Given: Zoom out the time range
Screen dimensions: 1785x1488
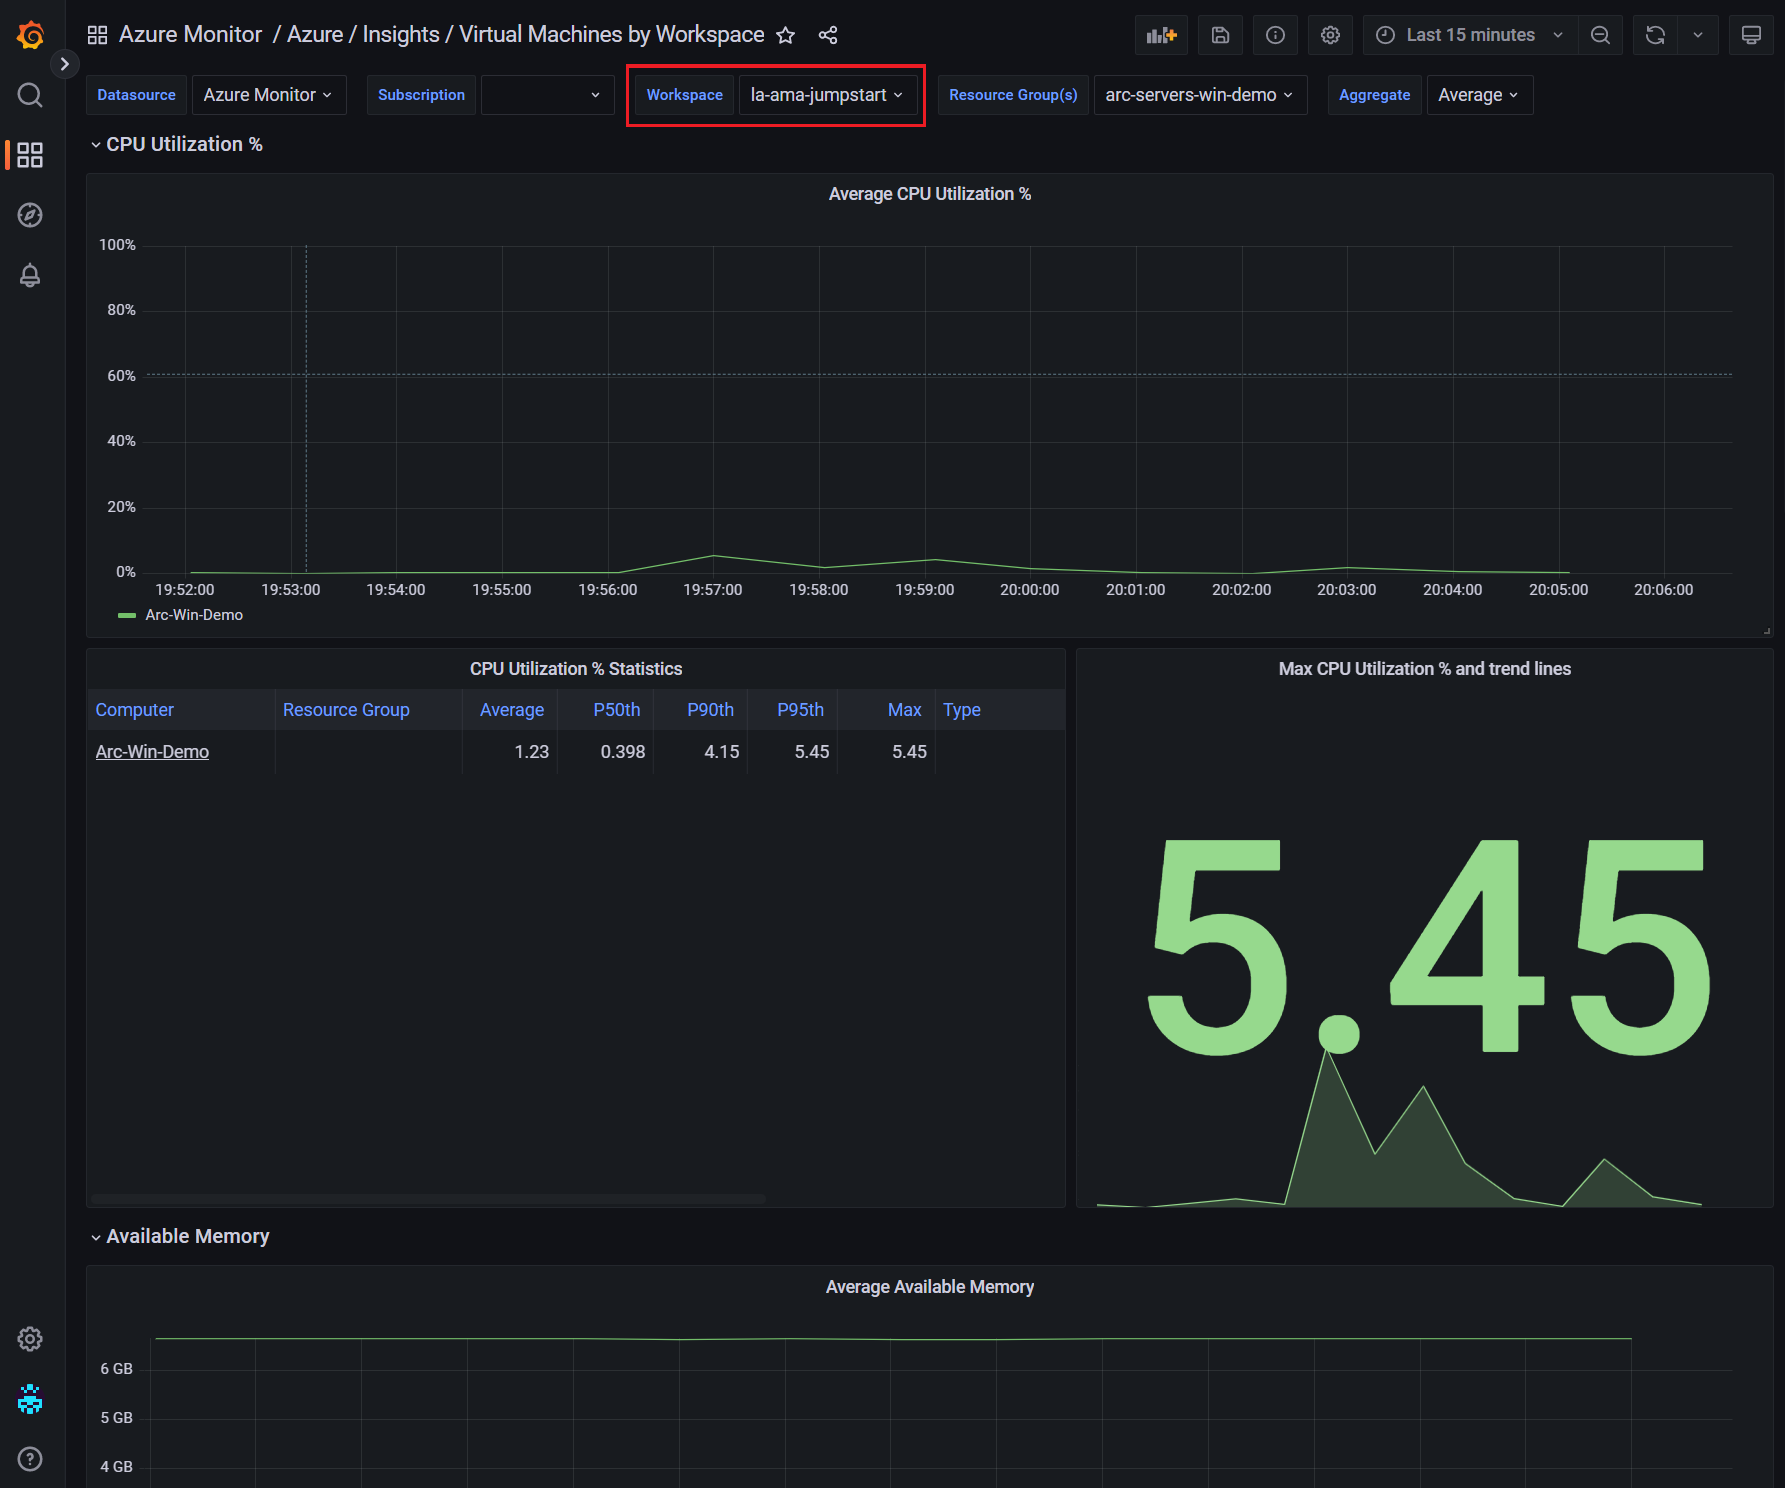Looking at the screenshot, I should [x=1600, y=35].
